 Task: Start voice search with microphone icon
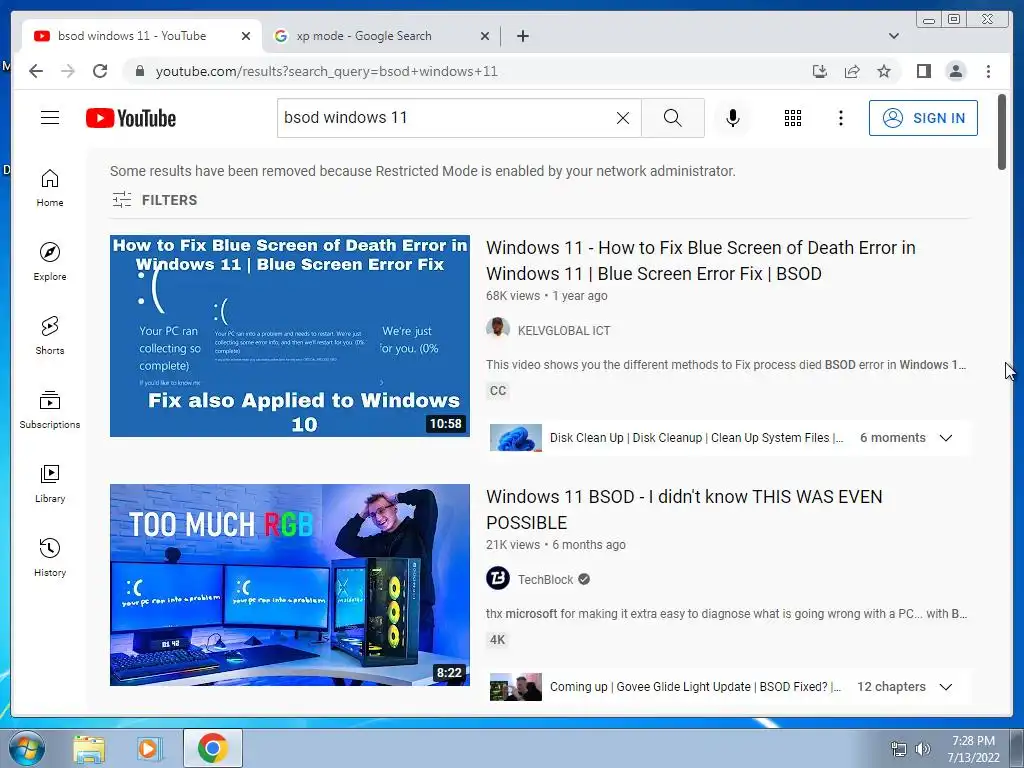tap(733, 118)
